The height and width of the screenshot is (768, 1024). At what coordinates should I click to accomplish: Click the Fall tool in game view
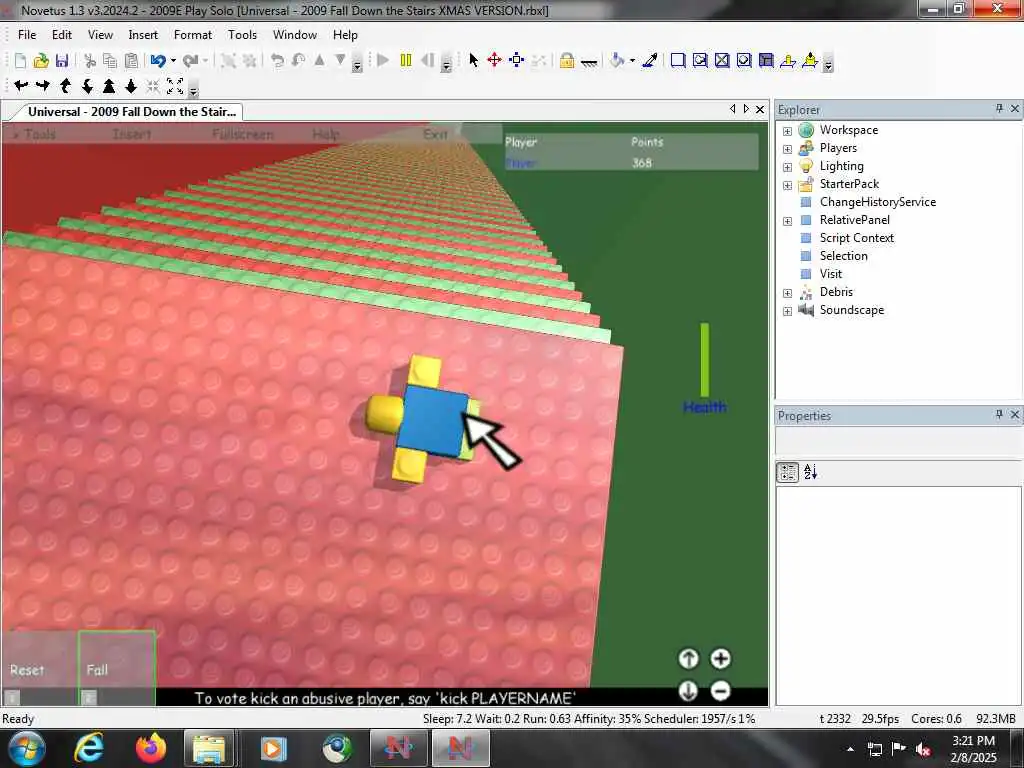117,667
